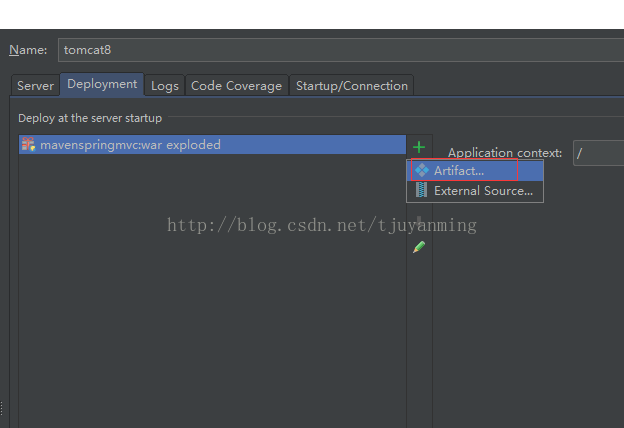Viewport: 624px width, 428px height.
Task: Select the Deployment tab
Action: pos(102,85)
